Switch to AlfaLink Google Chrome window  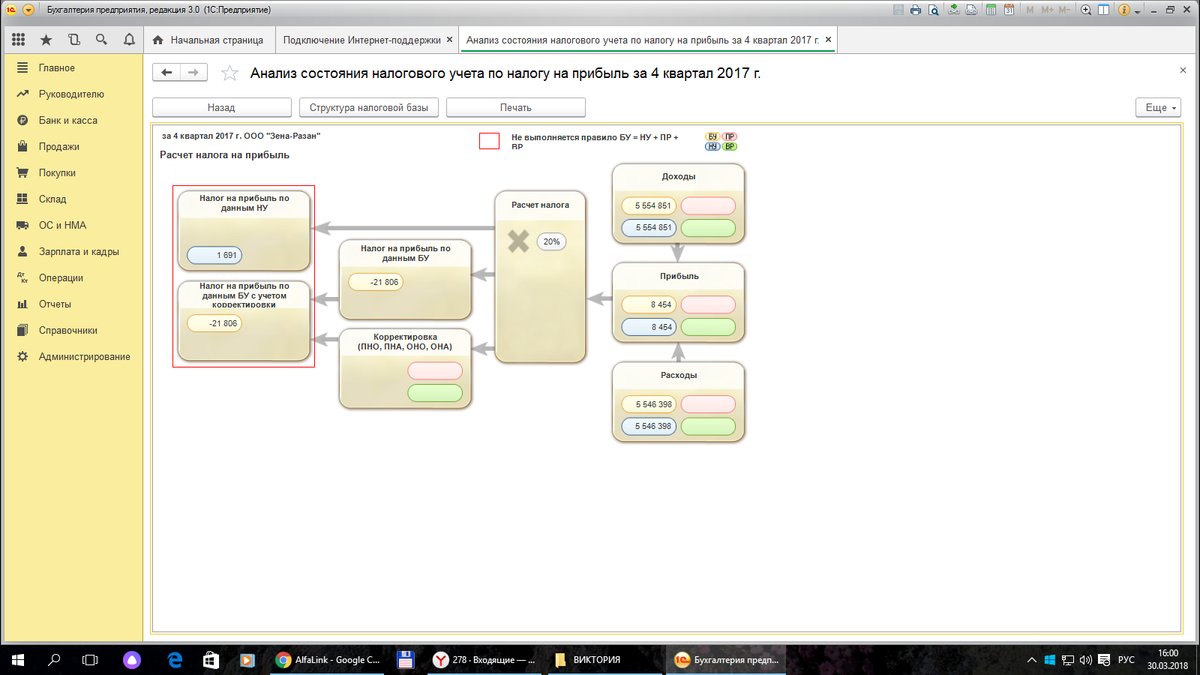pyautogui.click(x=330, y=660)
